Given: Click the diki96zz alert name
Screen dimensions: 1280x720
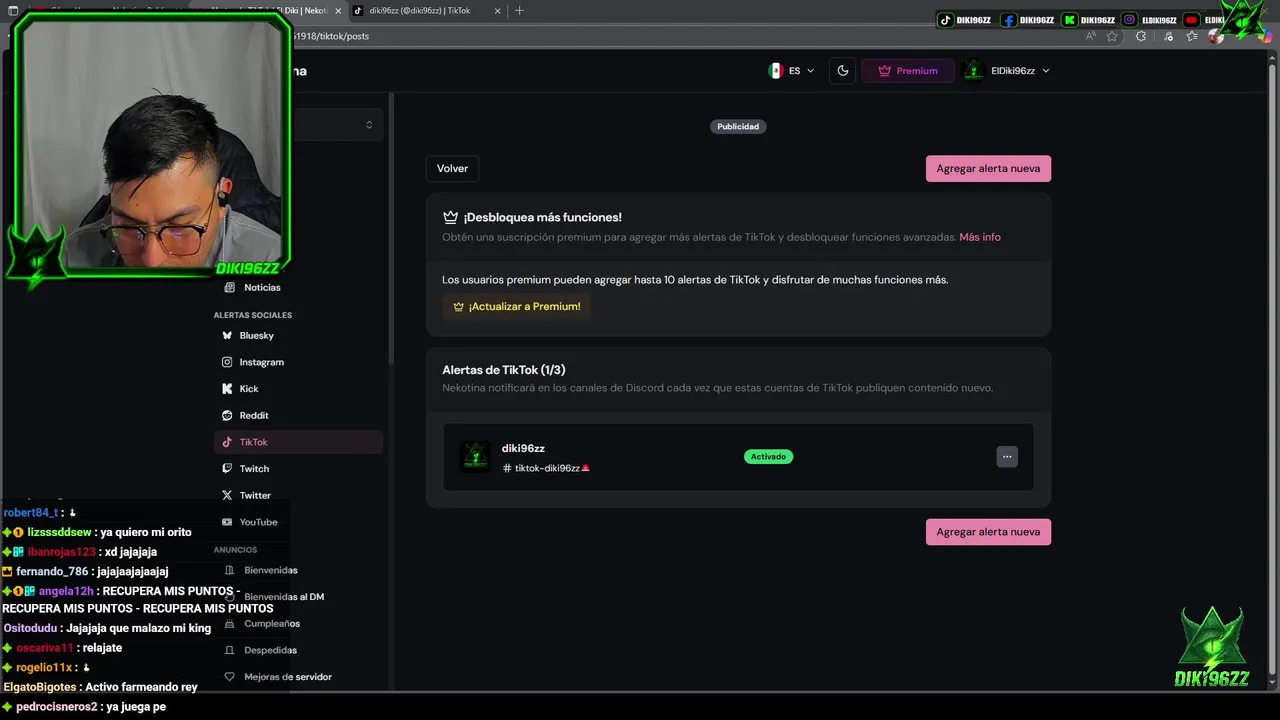Looking at the screenshot, I should click(x=523, y=448).
